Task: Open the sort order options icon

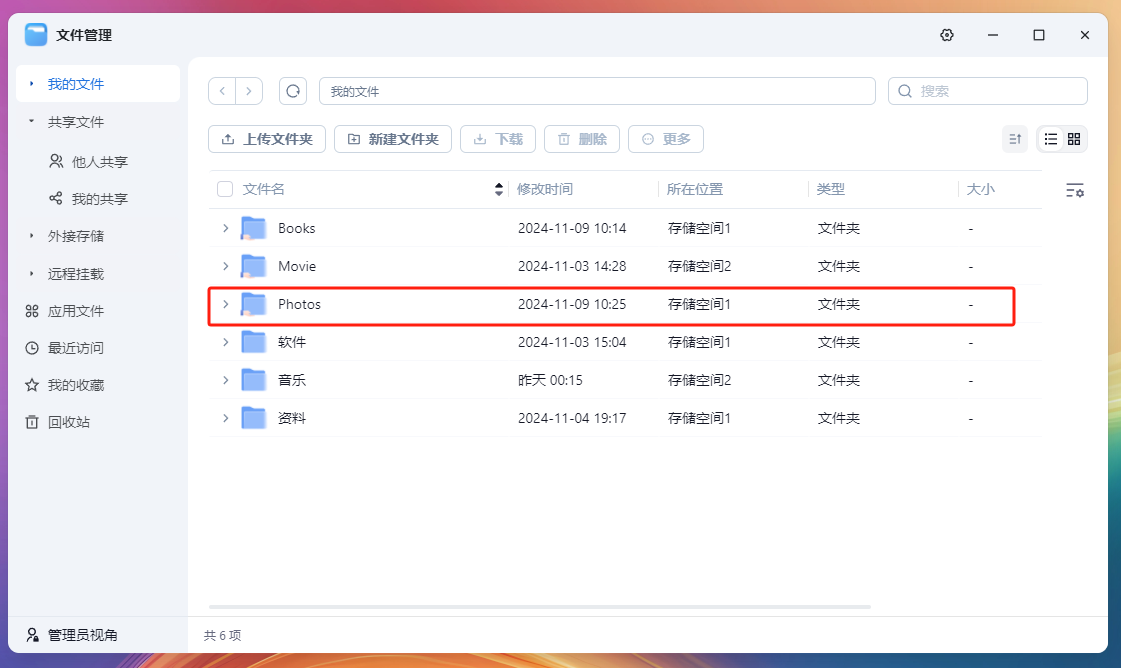Action: [x=1015, y=139]
